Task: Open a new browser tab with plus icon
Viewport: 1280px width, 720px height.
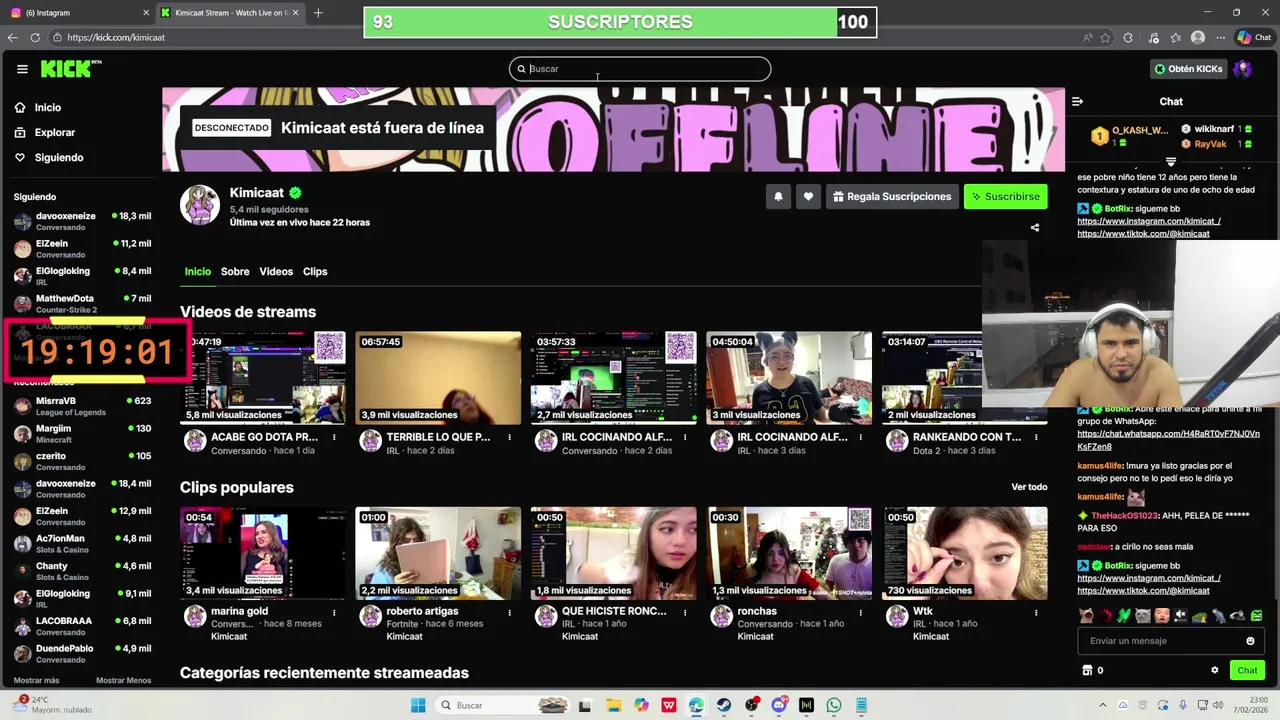Action: click(318, 13)
